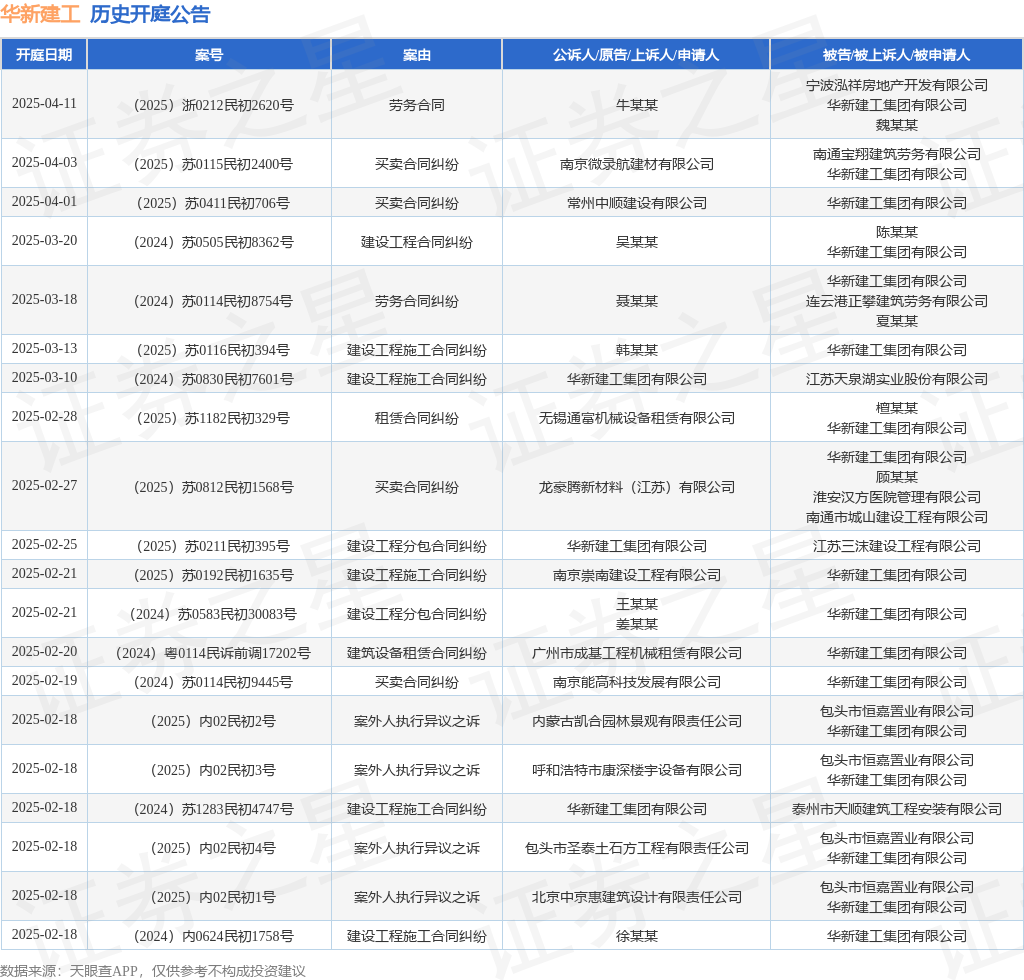The width and height of the screenshot is (1024, 980).
Task: Click case number （2025）苏1182民初329号
Action: 210,418
